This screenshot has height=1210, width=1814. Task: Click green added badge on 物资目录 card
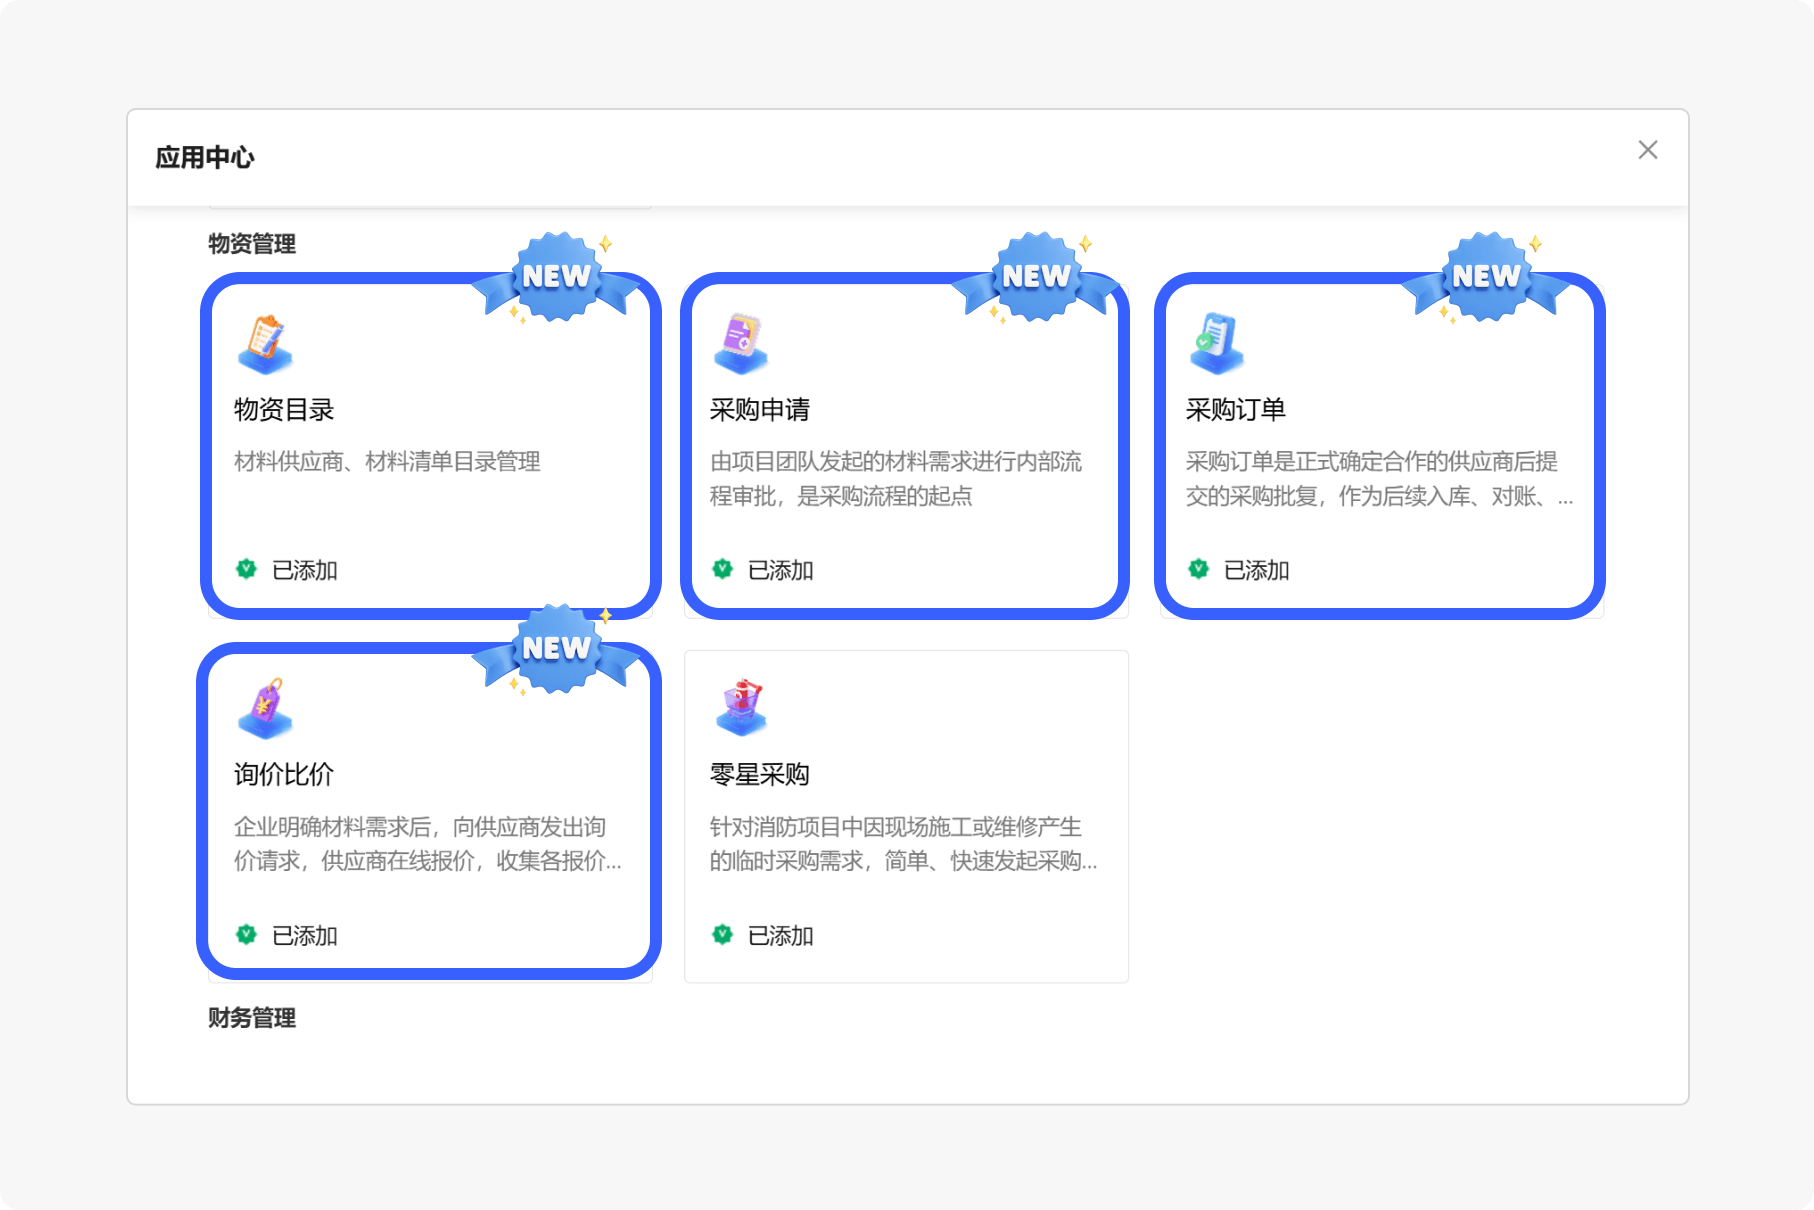click(246, 569)
